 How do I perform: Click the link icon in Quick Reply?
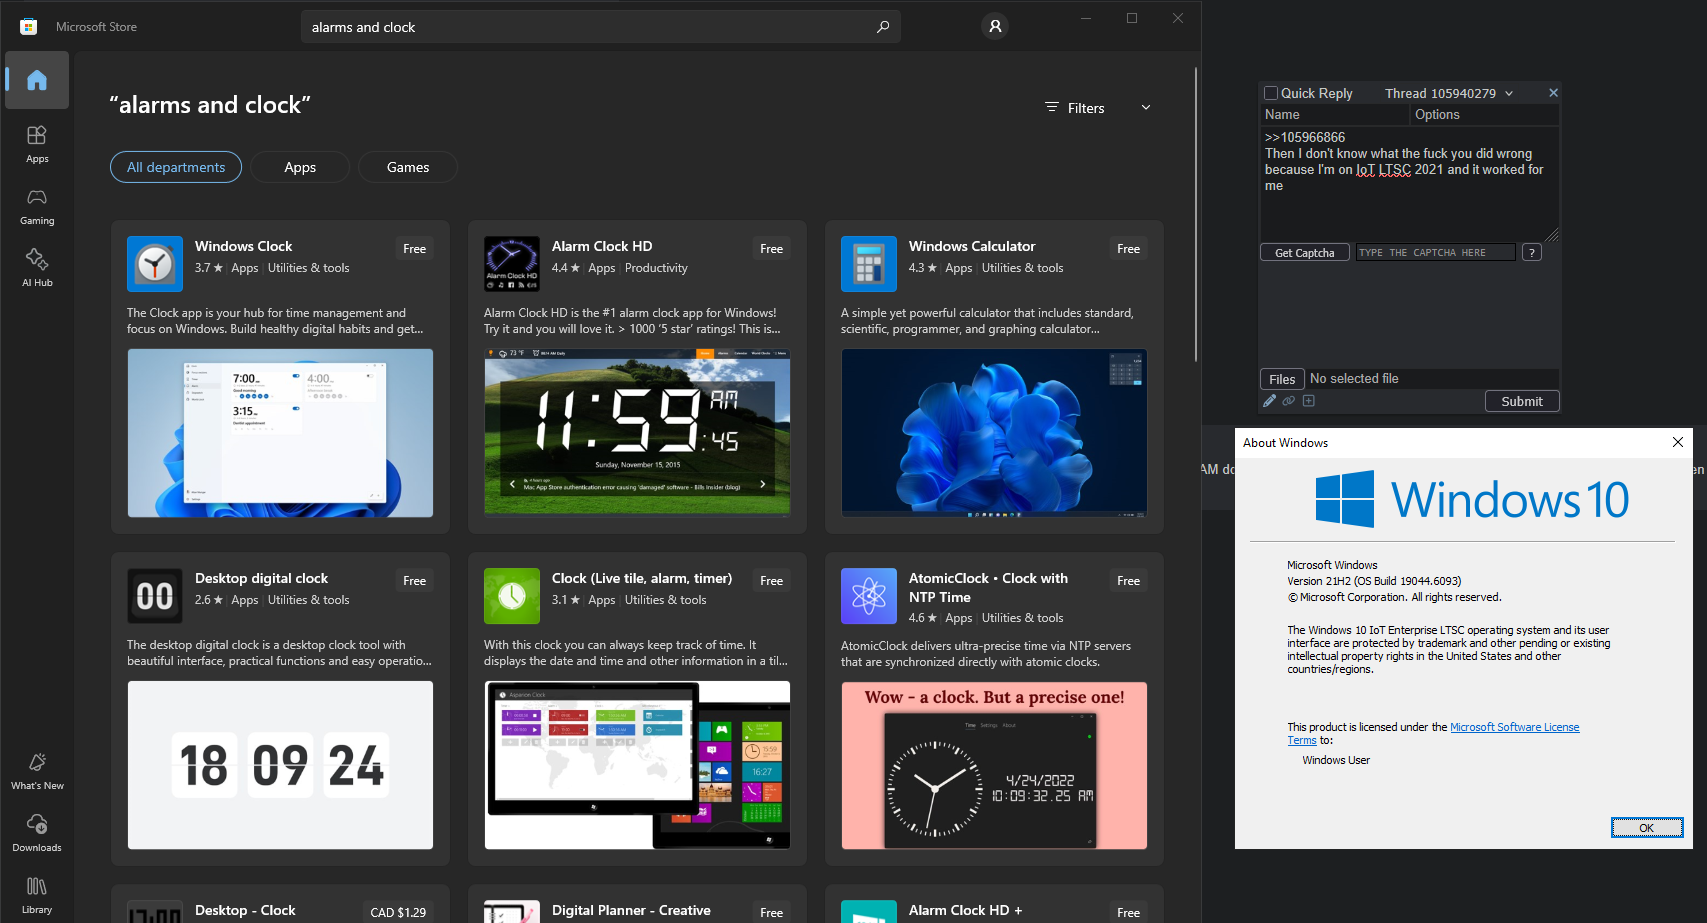point(1289,401)
